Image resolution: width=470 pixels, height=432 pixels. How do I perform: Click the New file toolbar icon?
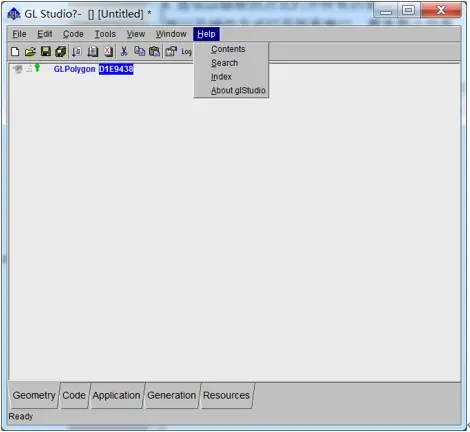15,52
